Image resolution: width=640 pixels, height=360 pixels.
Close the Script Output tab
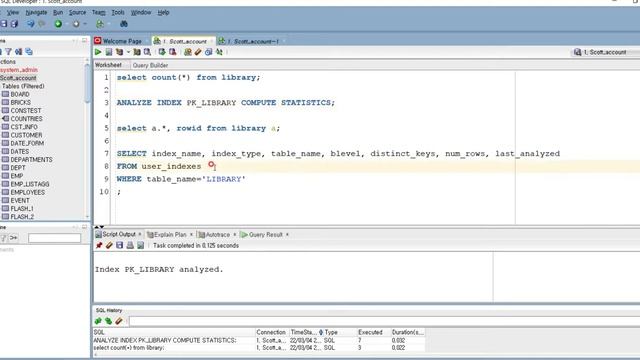click(x=140, y=234)
